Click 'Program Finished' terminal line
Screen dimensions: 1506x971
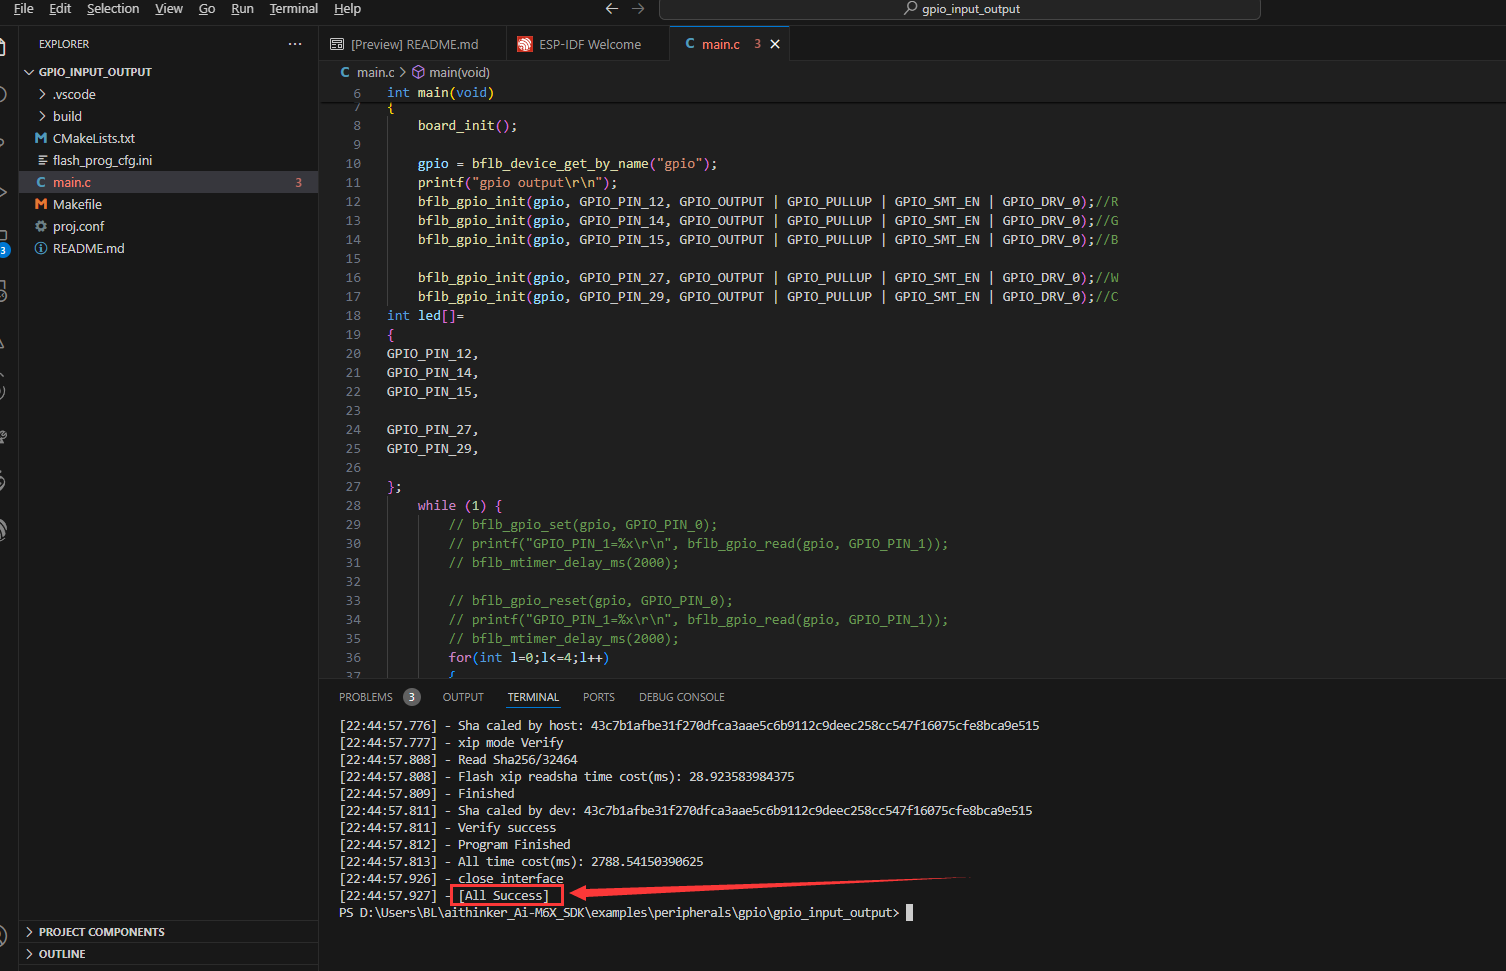click(x=514, y=844)
